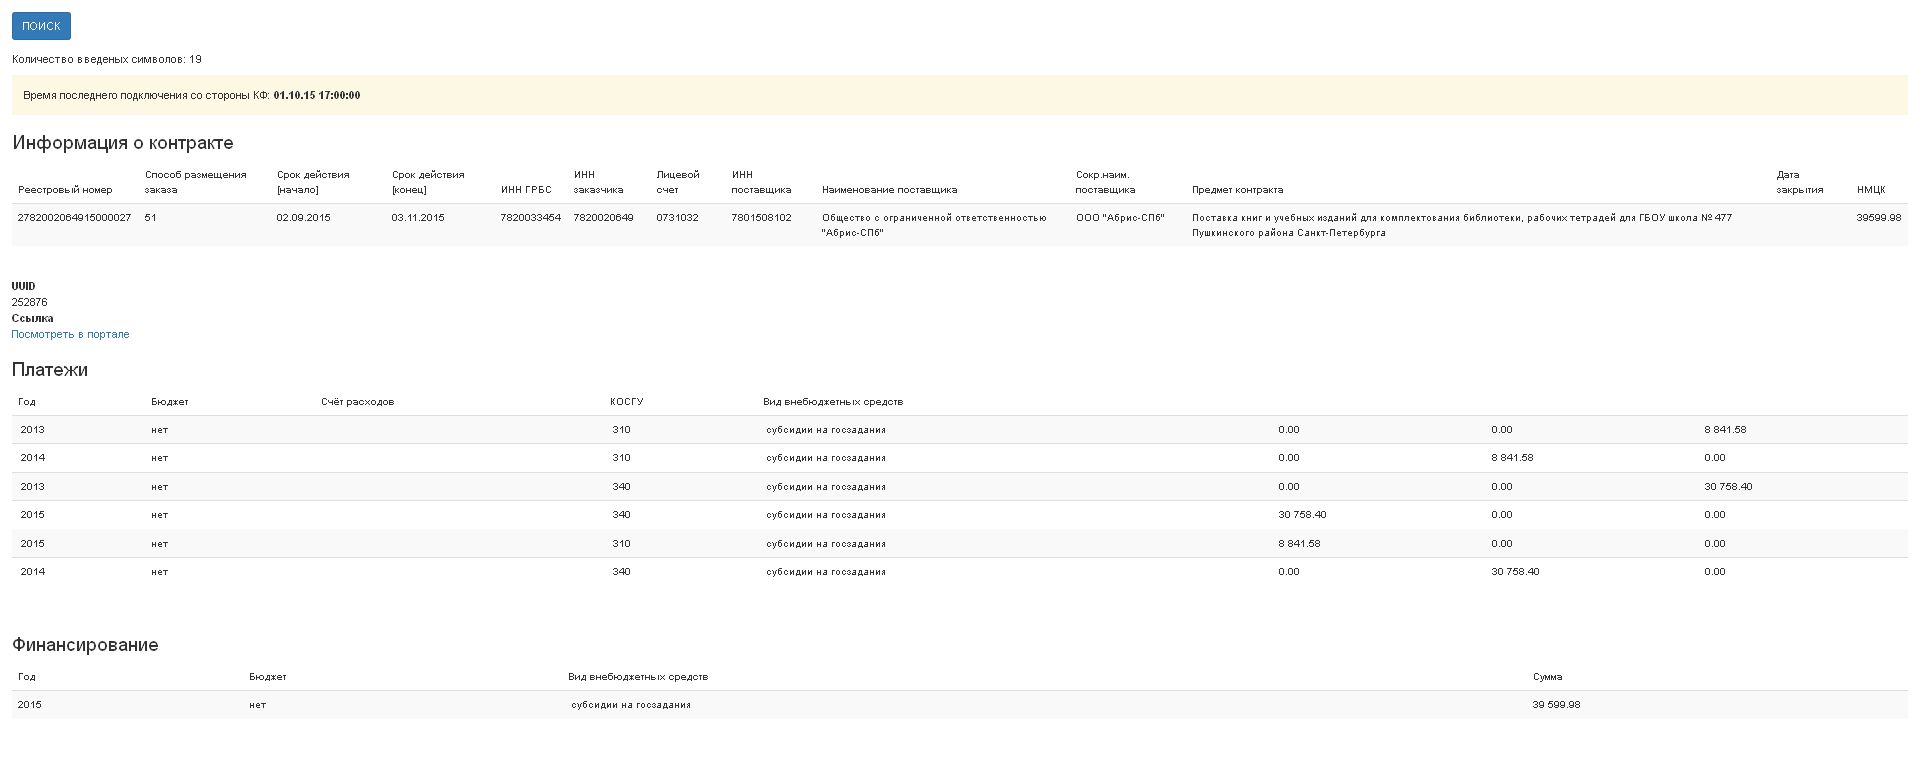Click the Счёт расходов column header
This screenshot has height=762, width=1920.
click(x=357, y=401)
